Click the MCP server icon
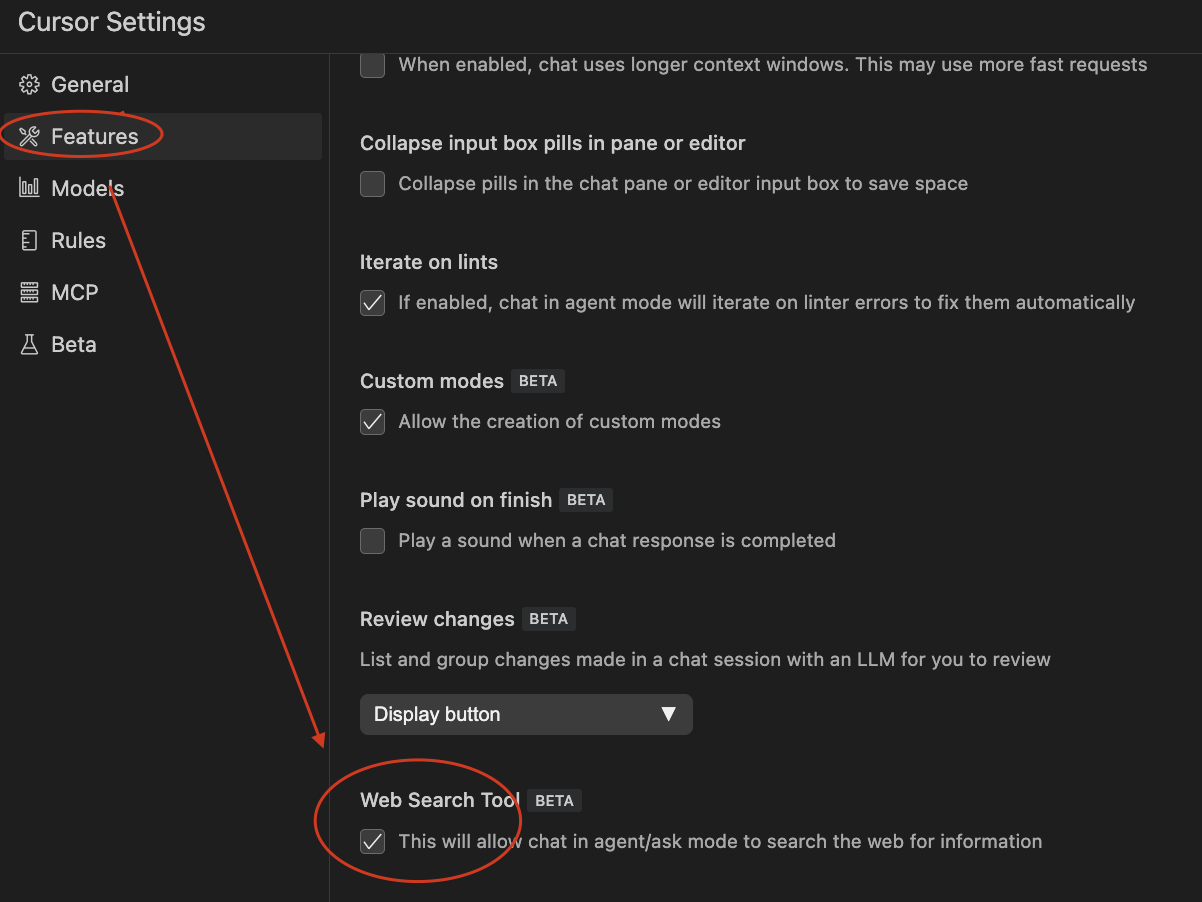Screen dimensions: 1202x902 30,292
